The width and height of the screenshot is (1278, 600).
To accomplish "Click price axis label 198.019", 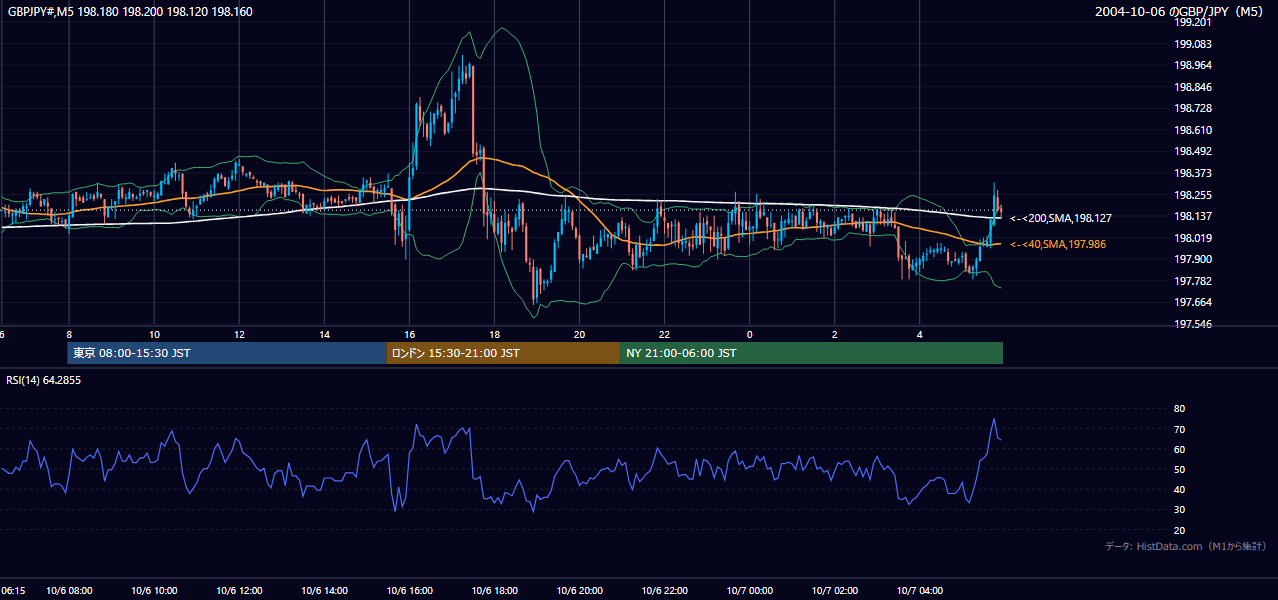I will 1192,238.
